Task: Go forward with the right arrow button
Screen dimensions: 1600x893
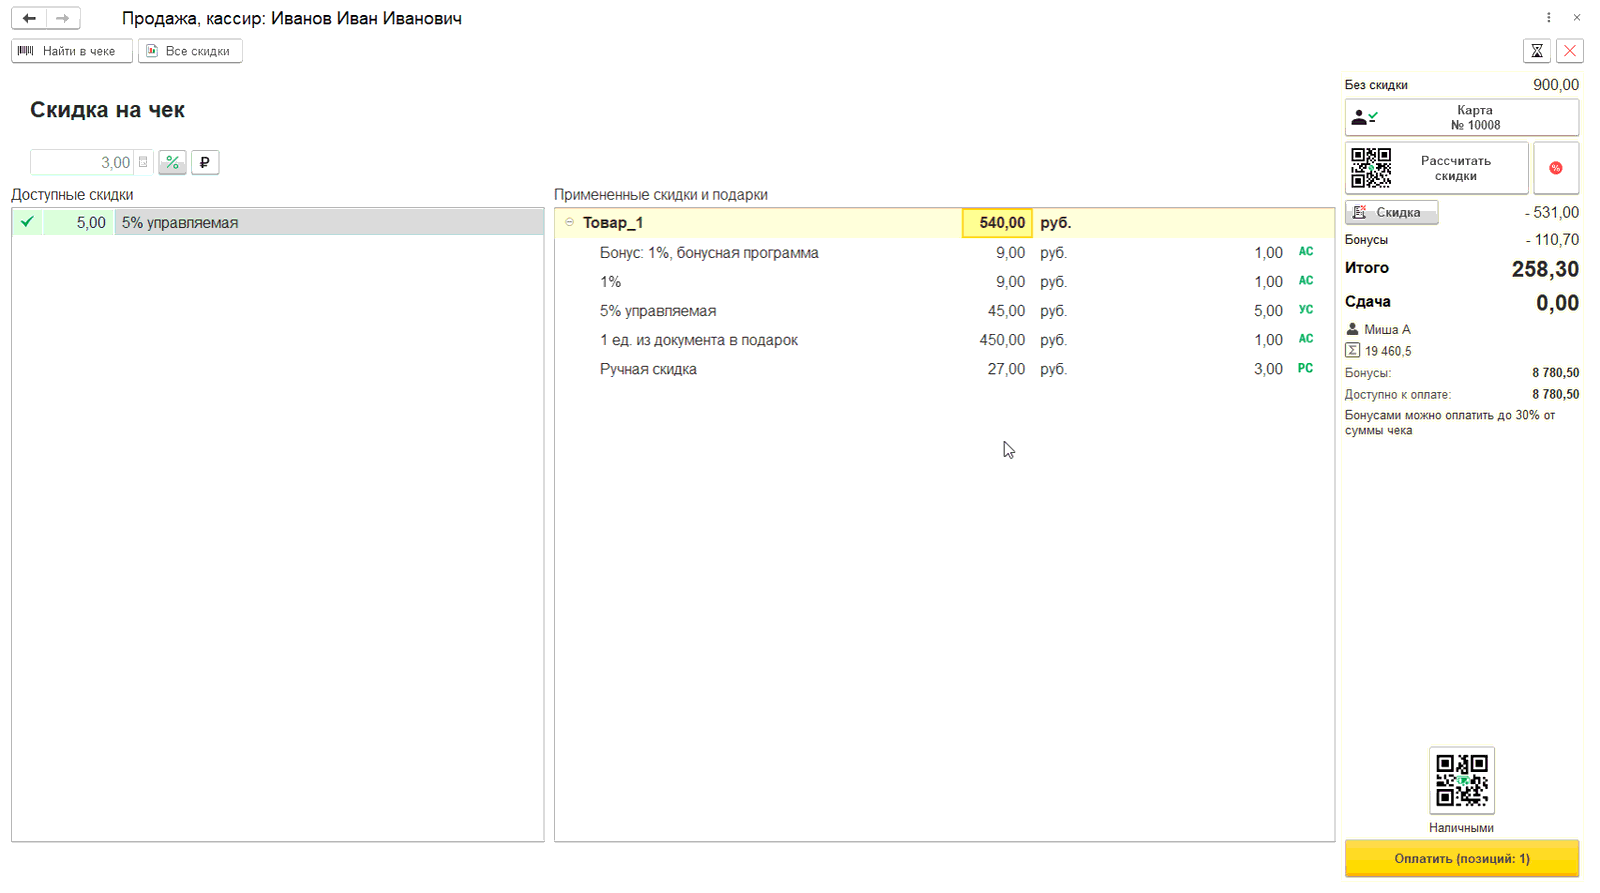Action: 63,18
